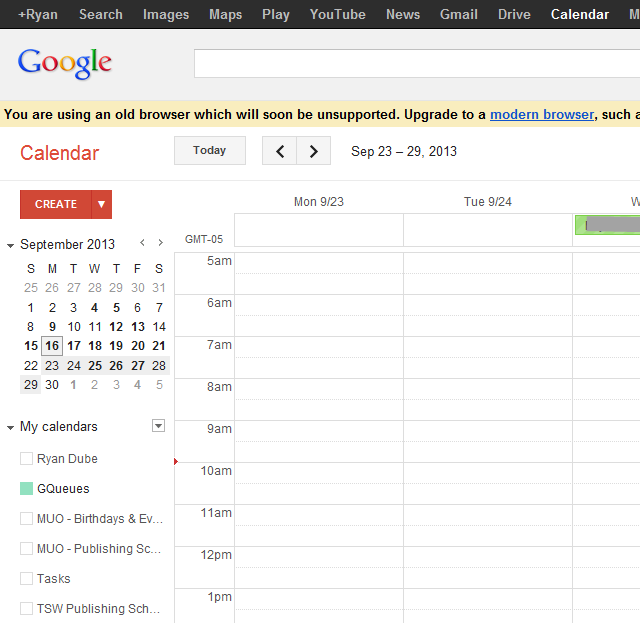Click the Today button
The image size is (640, 623).
[x=209, y=151]
